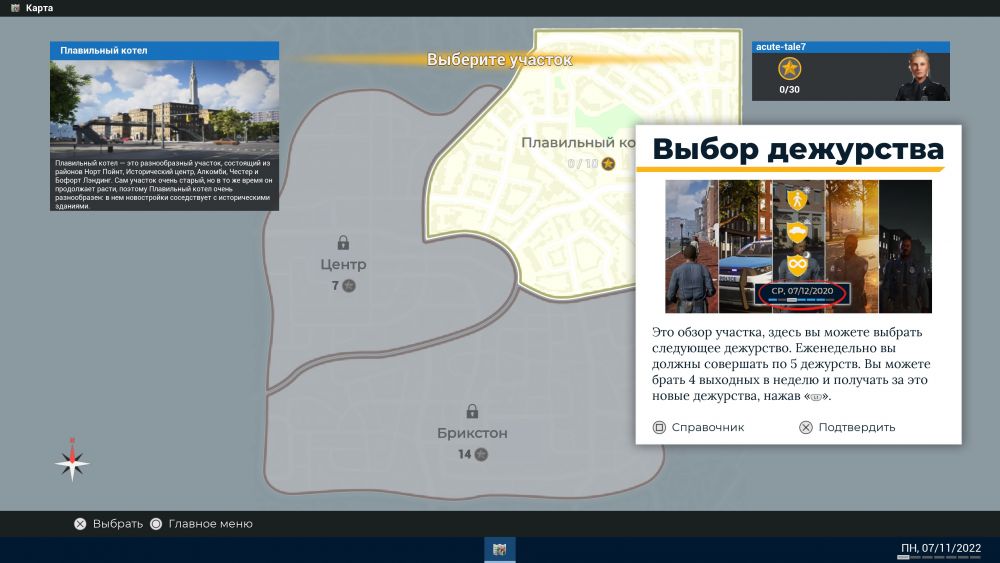Click the star badge next to Брикстон's 14
This screenshot has width=1000, height=563.
coord(481,455)
